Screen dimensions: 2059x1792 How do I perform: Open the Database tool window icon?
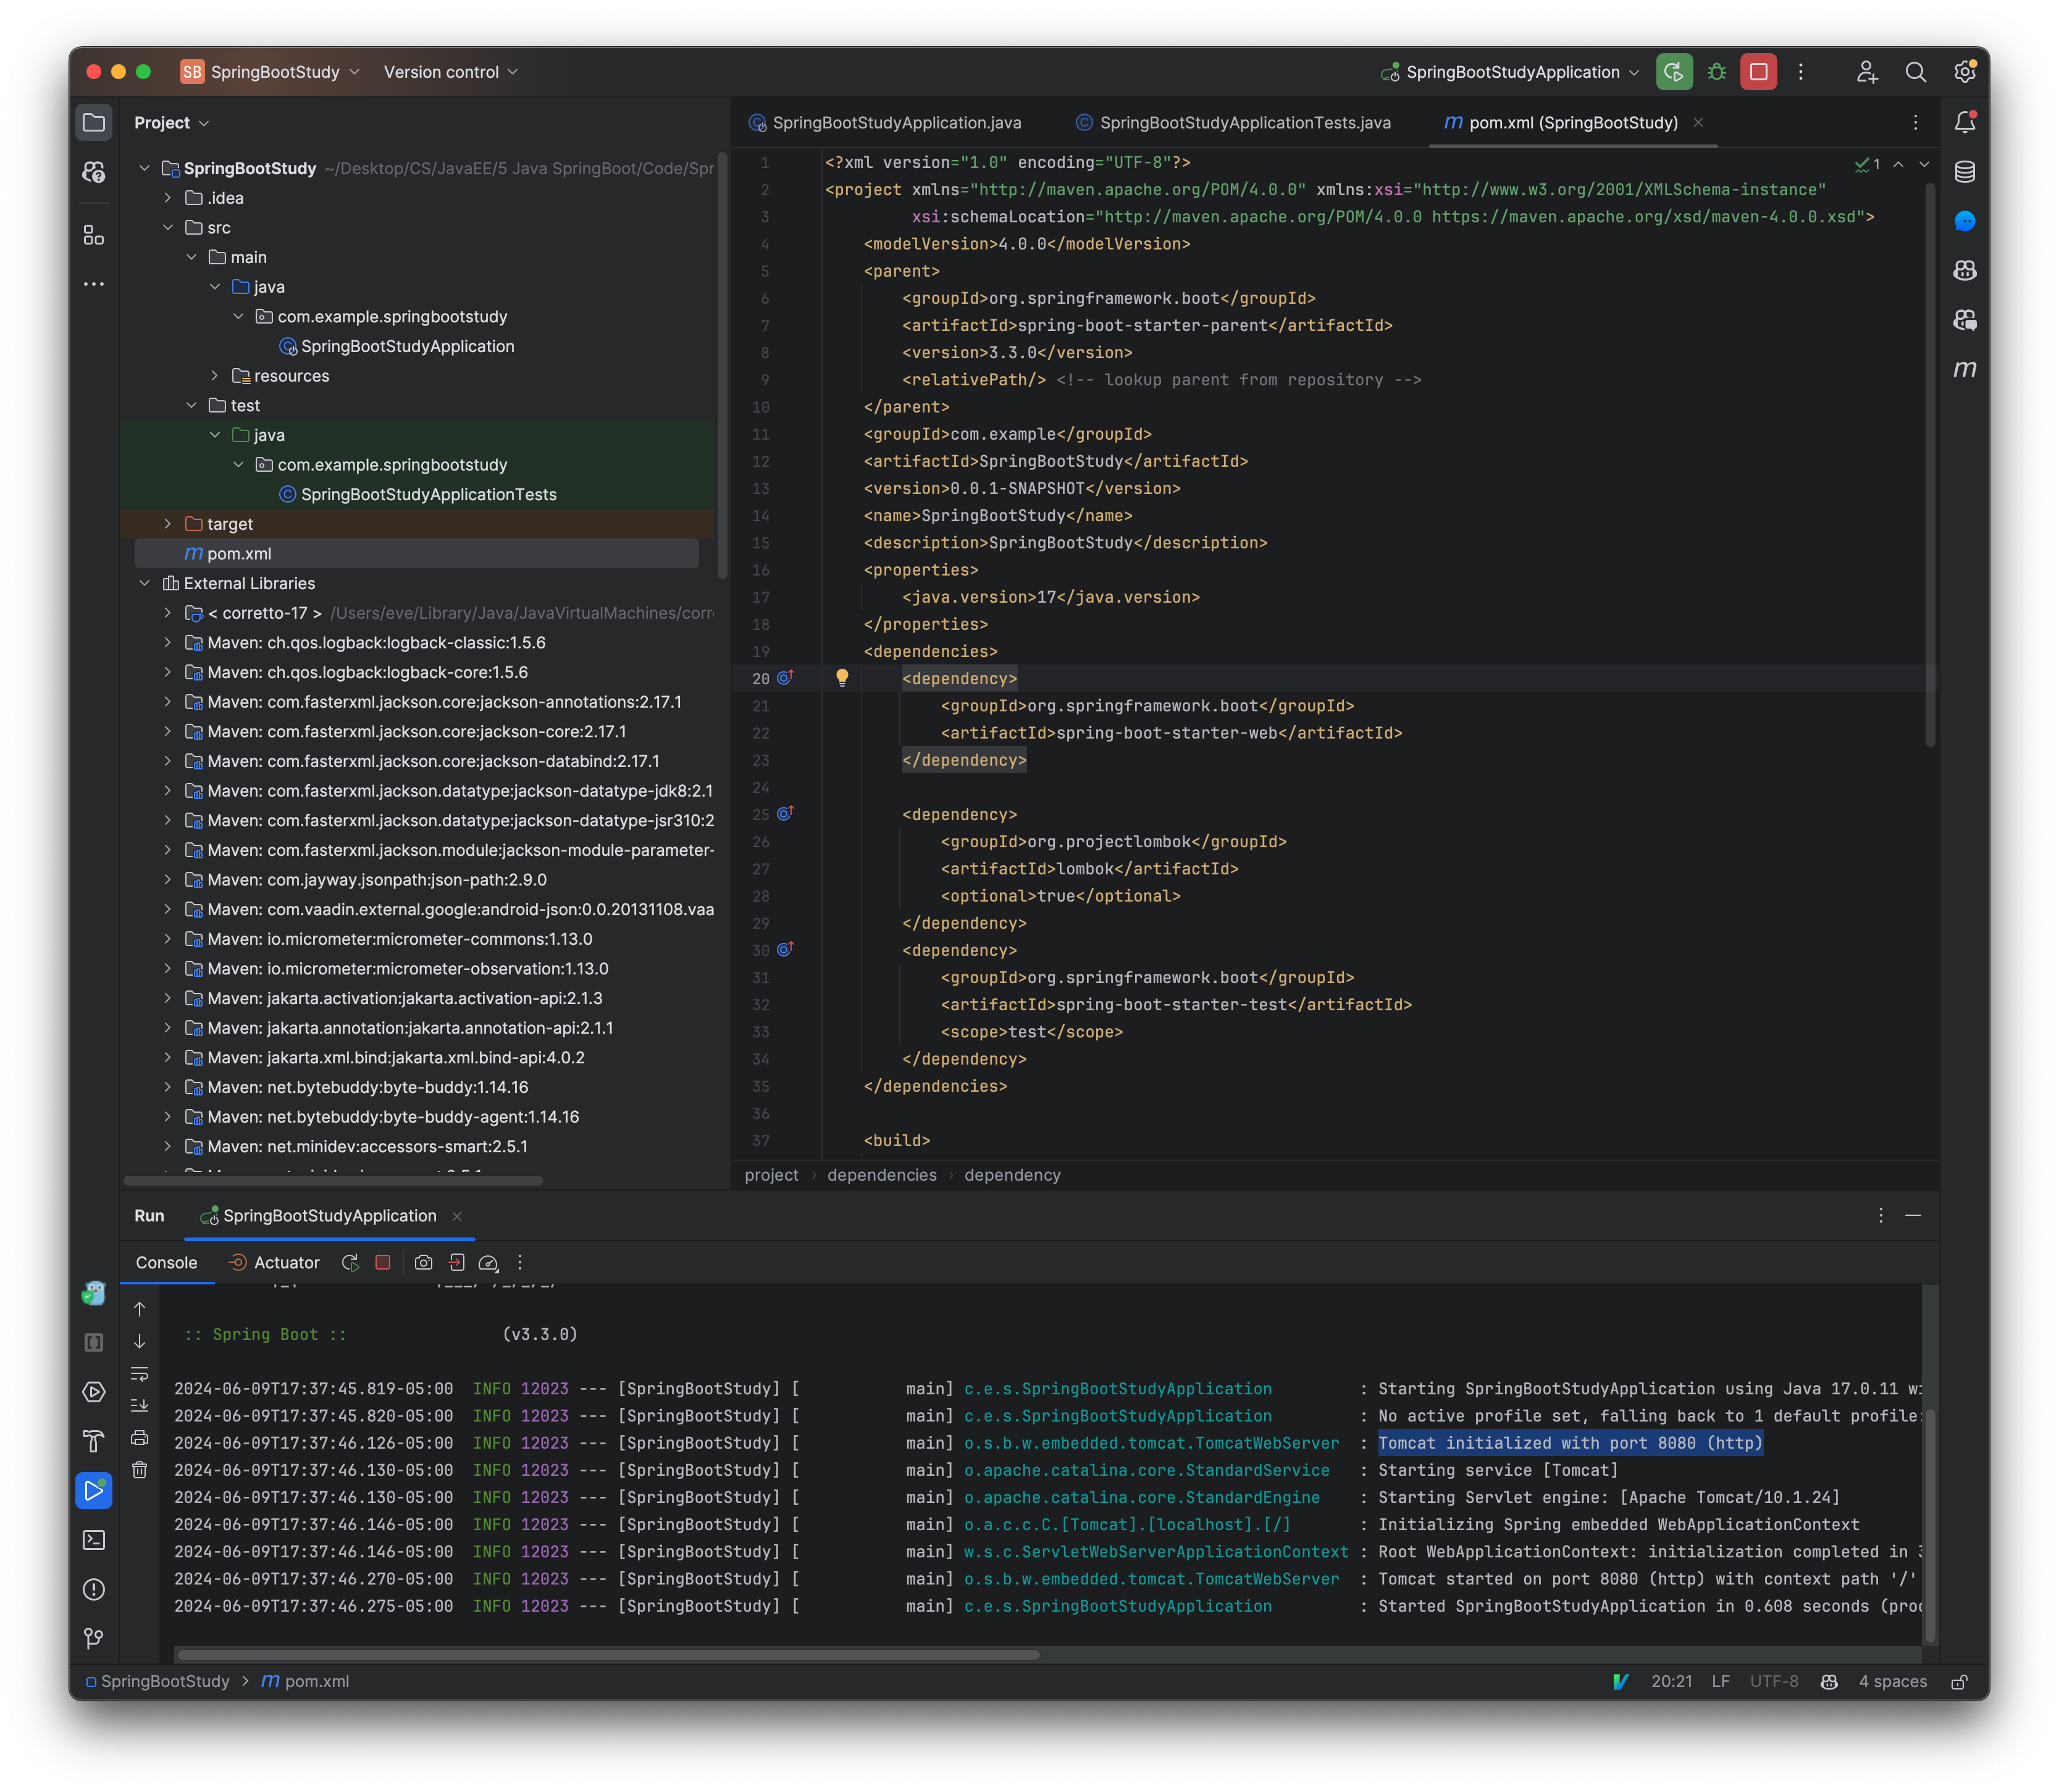coord(1965,172)
